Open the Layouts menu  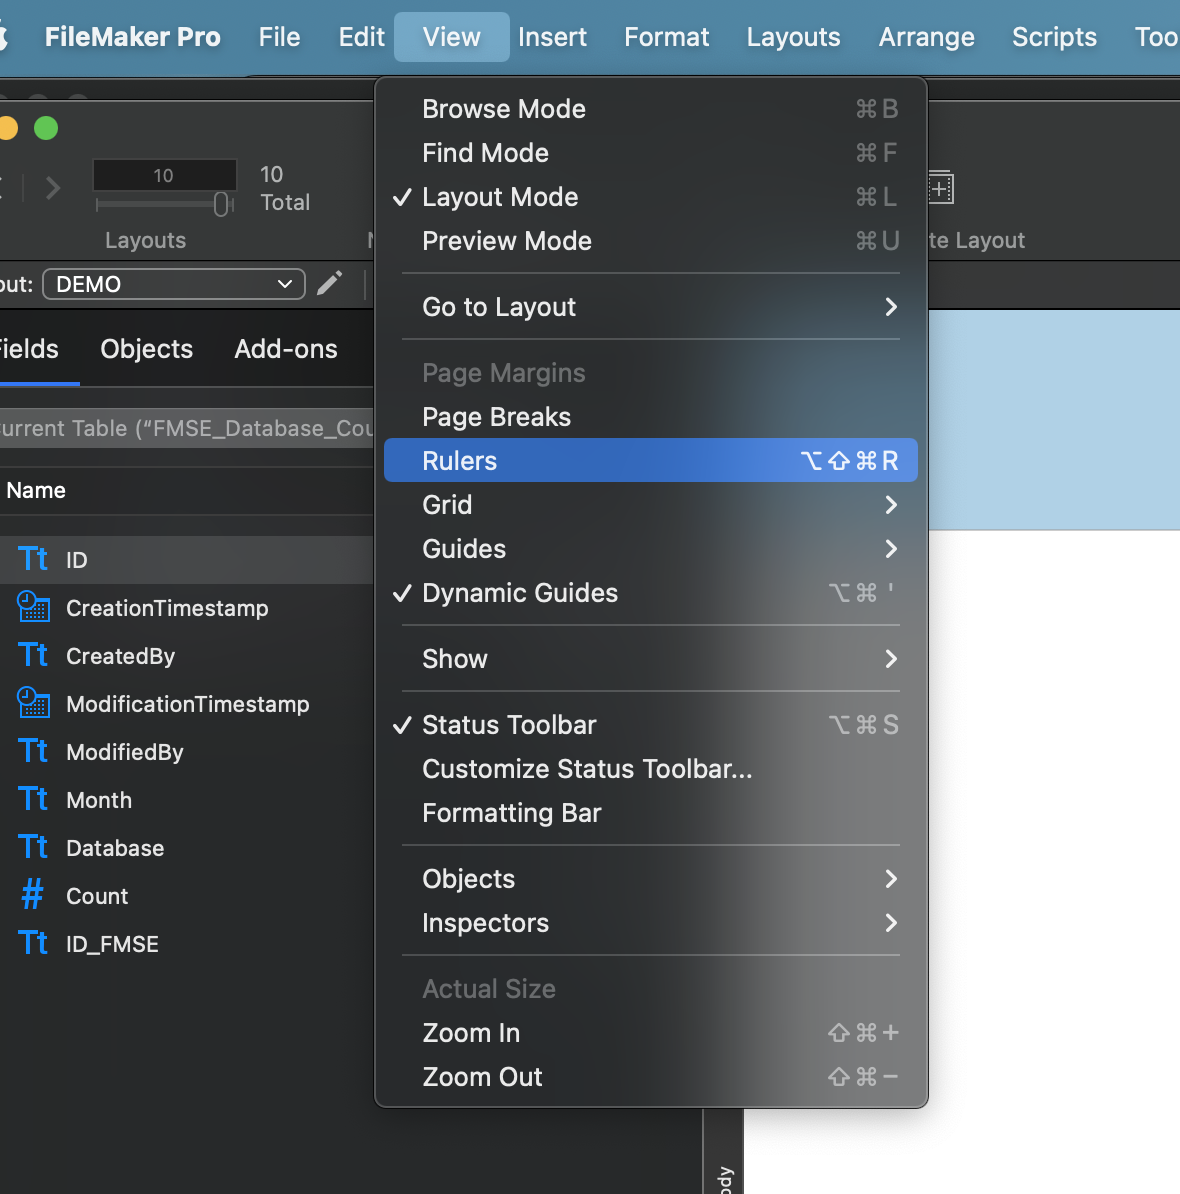[x=793, y=37]
